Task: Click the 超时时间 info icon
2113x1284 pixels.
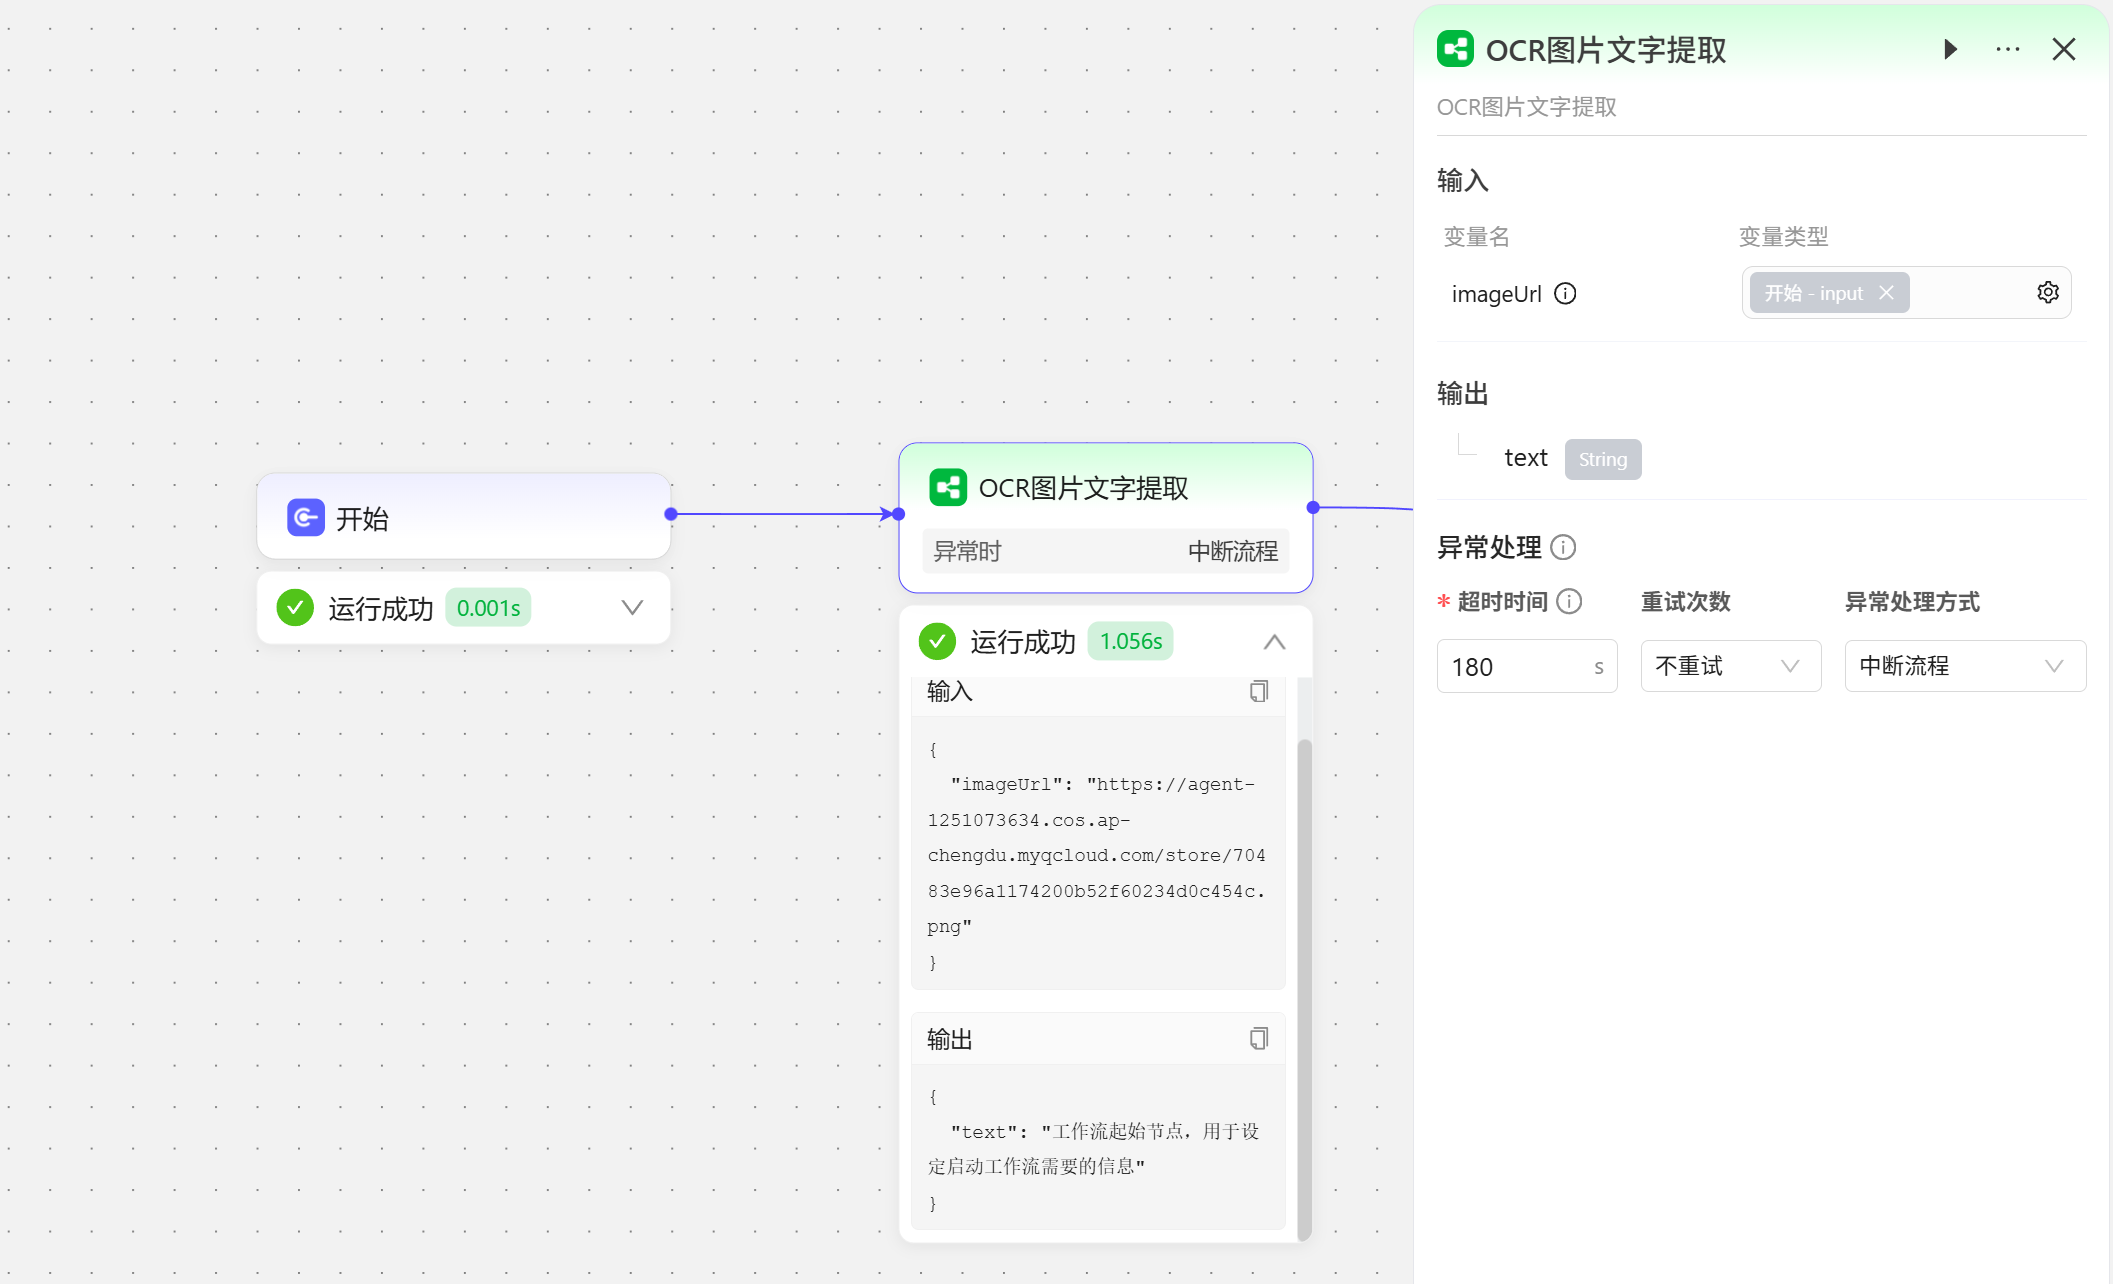Action: pyautogui.click(x=1570, y=601)
